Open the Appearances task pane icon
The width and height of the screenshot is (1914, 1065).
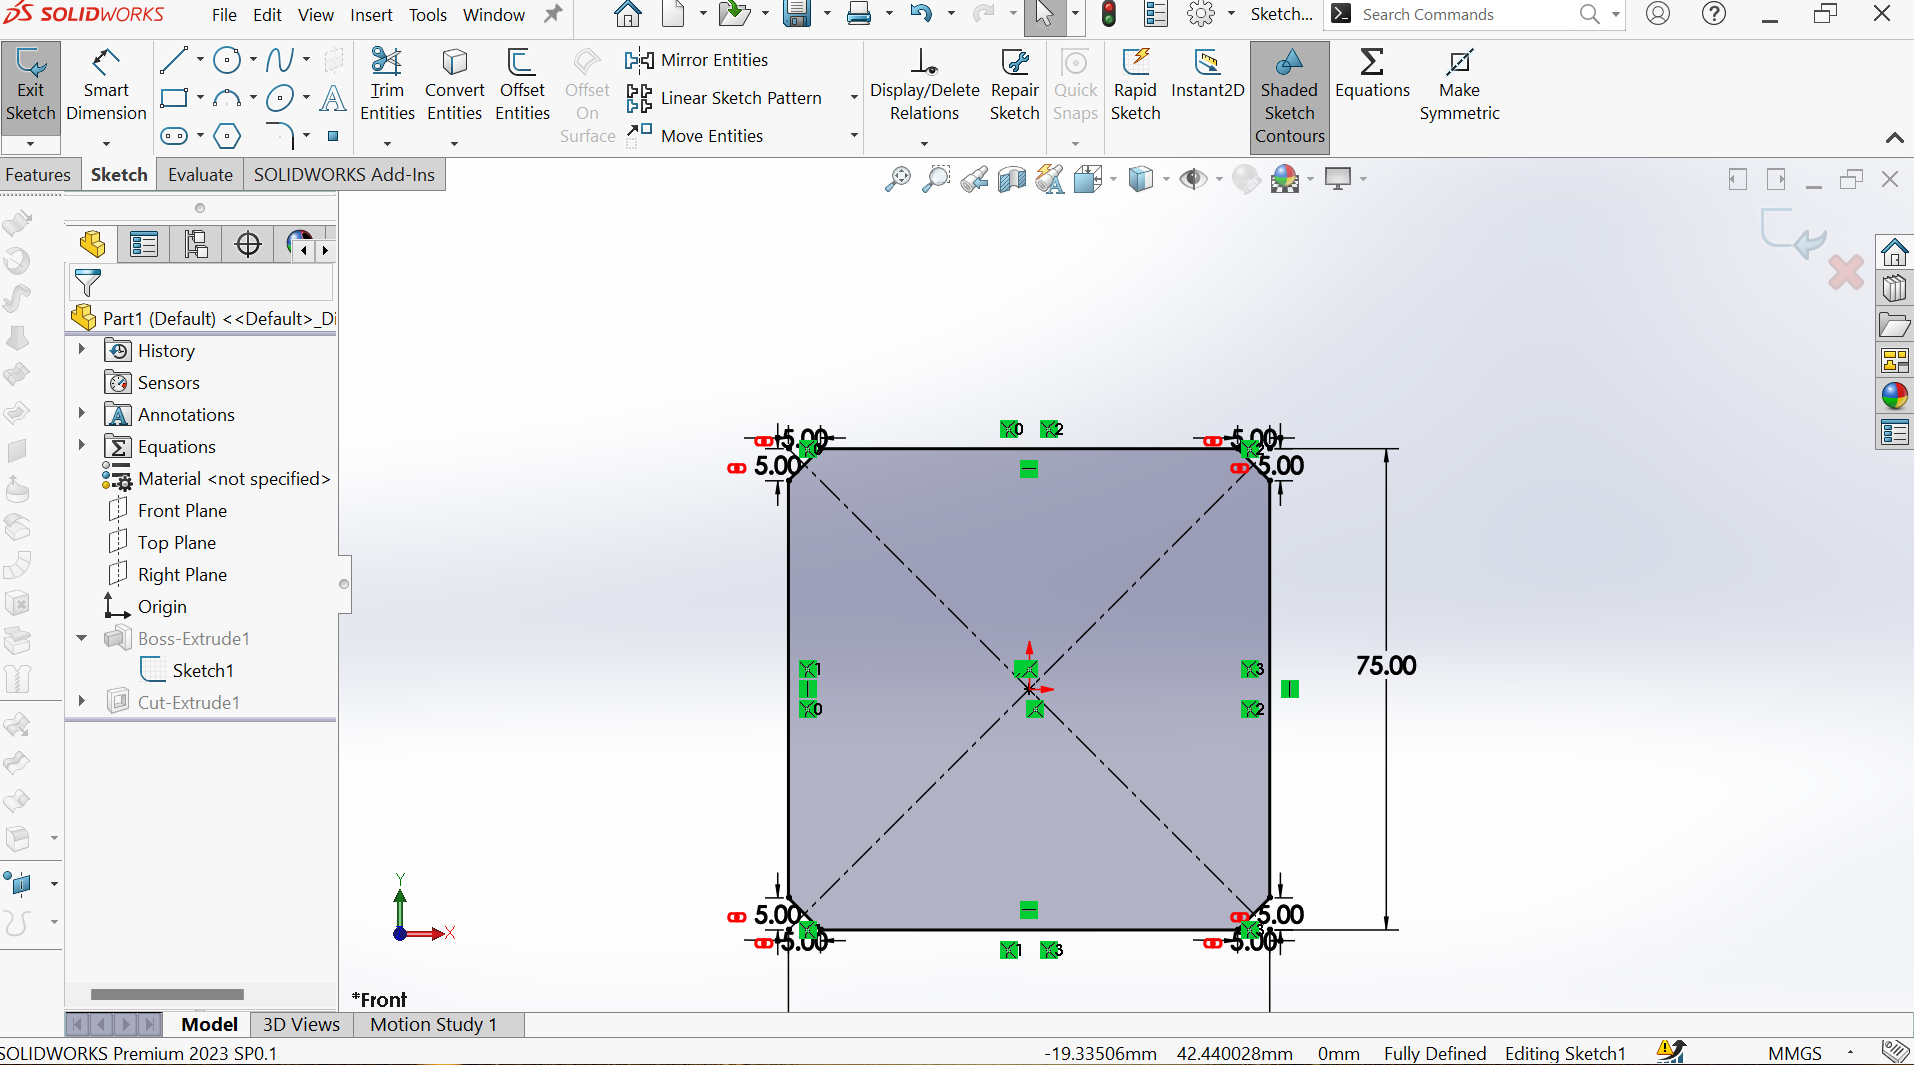point(1894,397)
